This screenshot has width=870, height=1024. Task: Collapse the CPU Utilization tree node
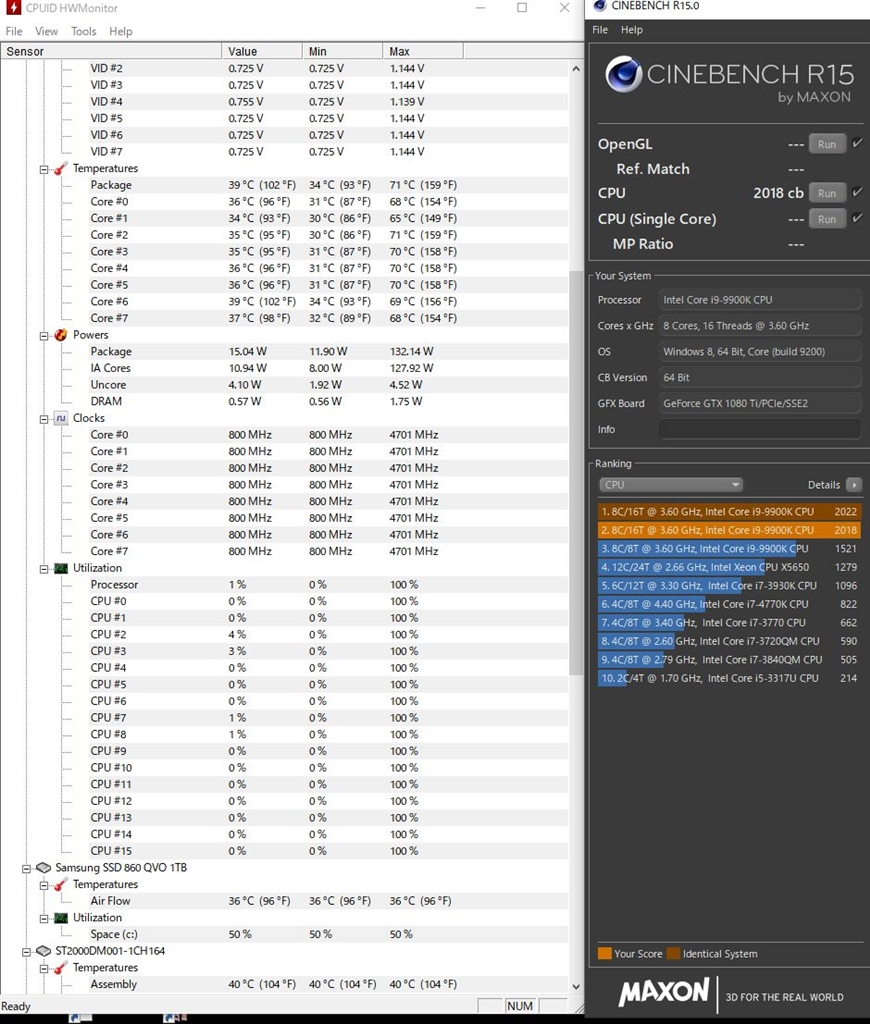44,569
